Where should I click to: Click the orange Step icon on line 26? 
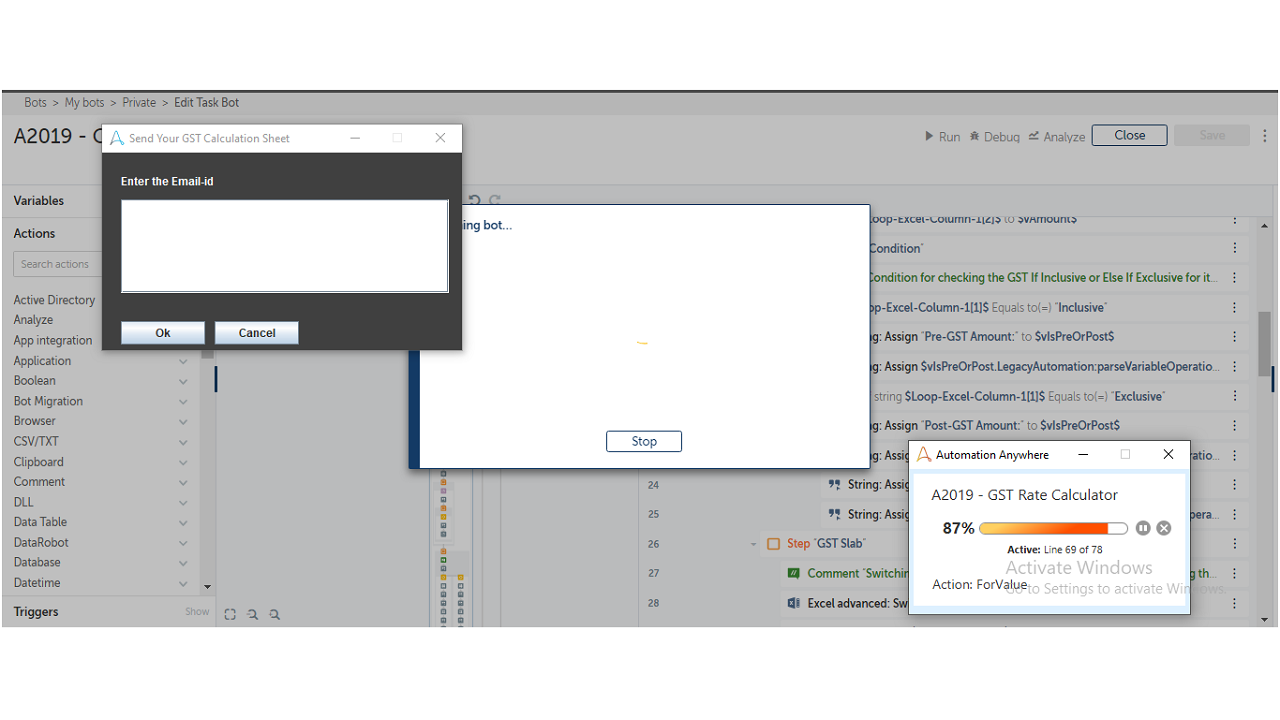pos(773,544)
